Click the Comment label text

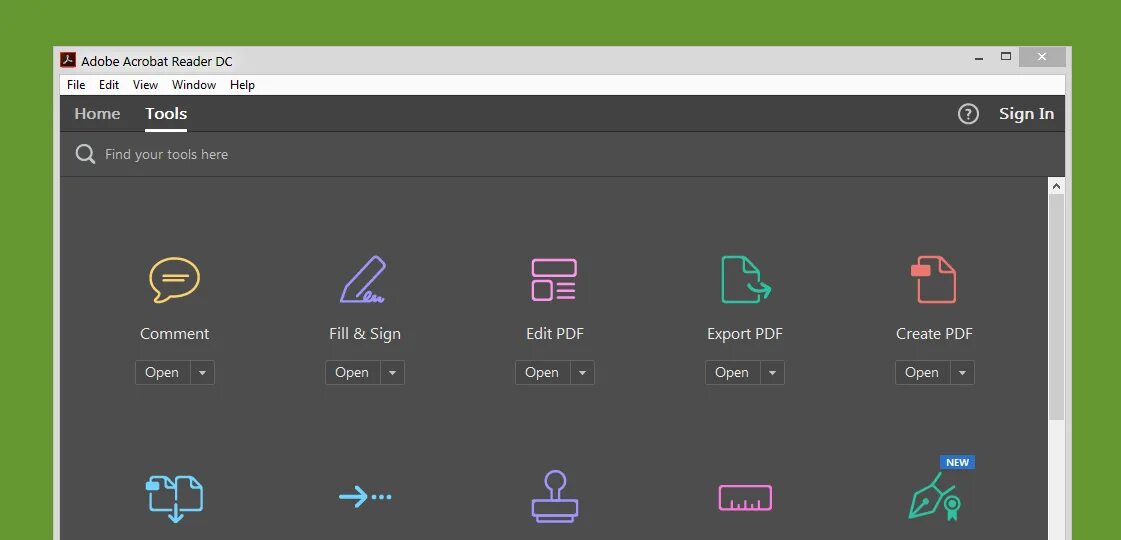tap(174, 333)
